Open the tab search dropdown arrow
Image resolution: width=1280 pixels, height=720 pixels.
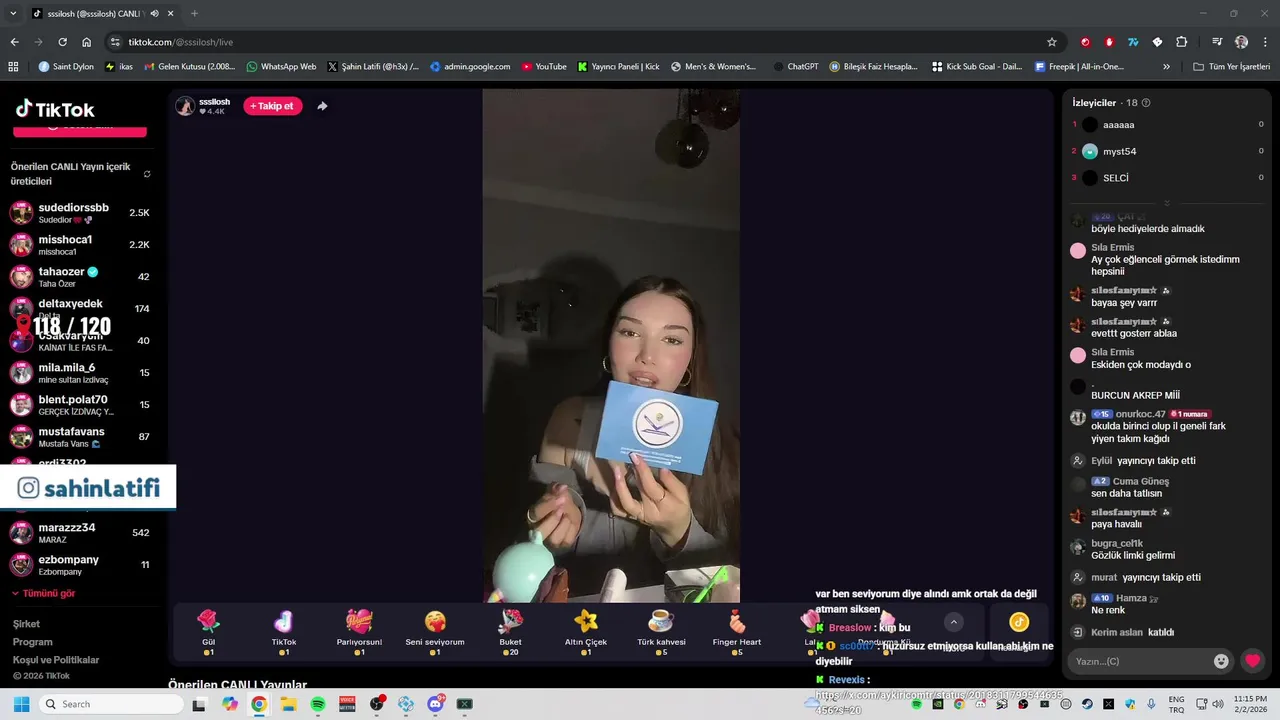coord(13,14)
